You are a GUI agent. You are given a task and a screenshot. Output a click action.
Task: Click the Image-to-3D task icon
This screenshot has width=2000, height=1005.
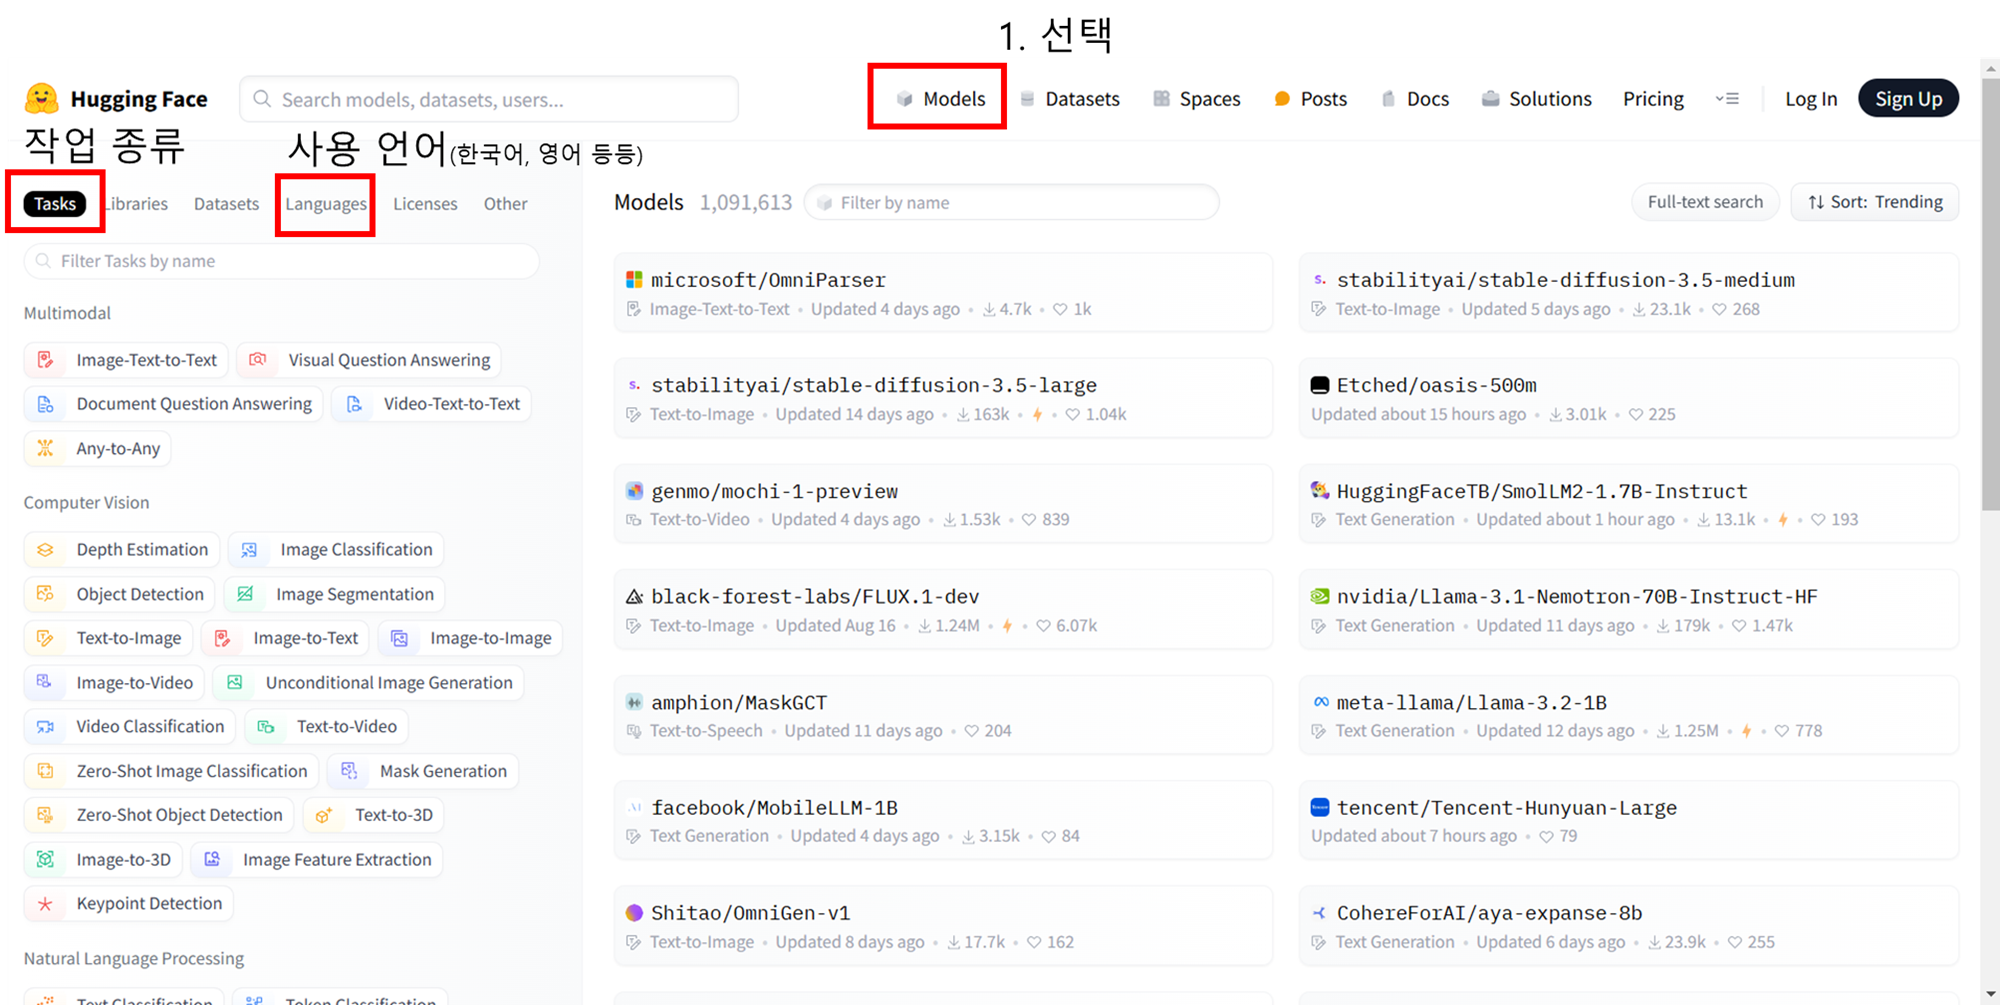click(x=46, y=859)
